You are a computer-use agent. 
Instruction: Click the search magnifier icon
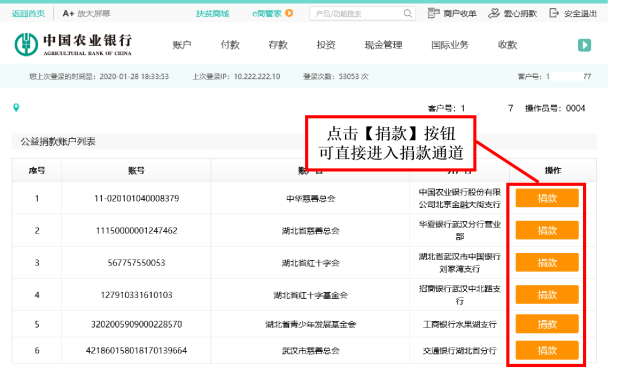(x=407, y=13)
